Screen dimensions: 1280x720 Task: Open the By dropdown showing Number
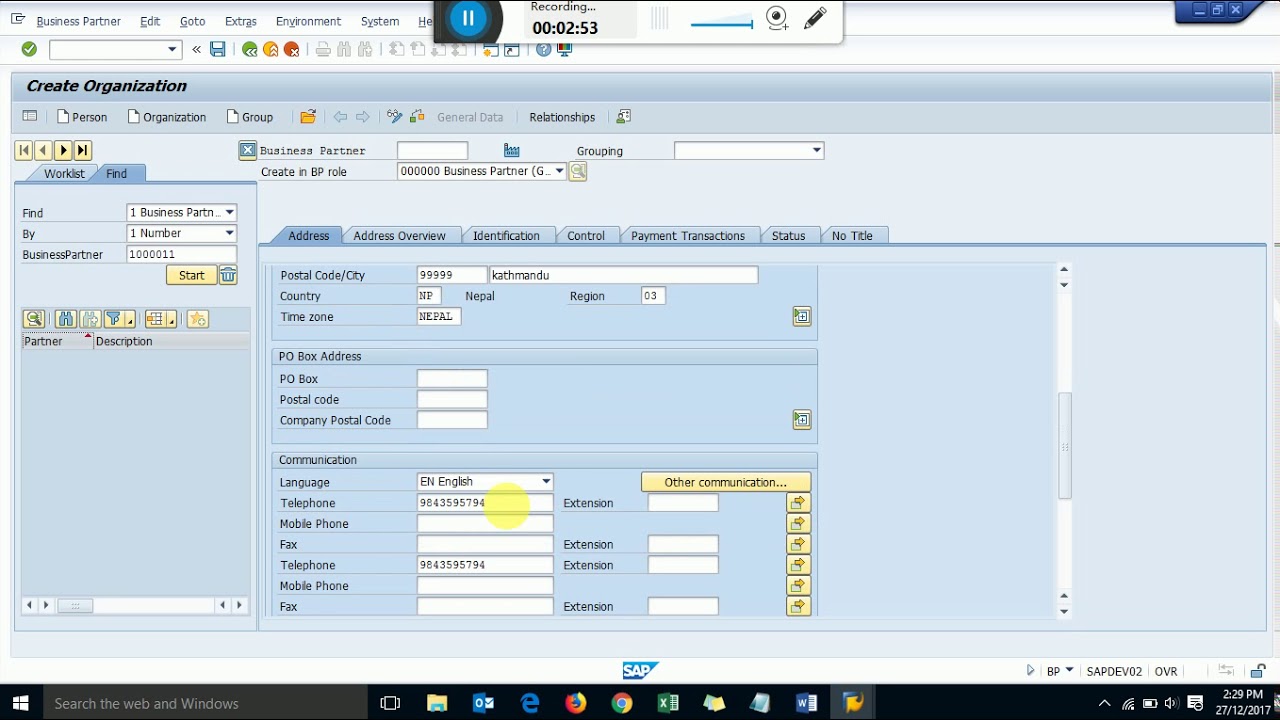tap(229, 233)
